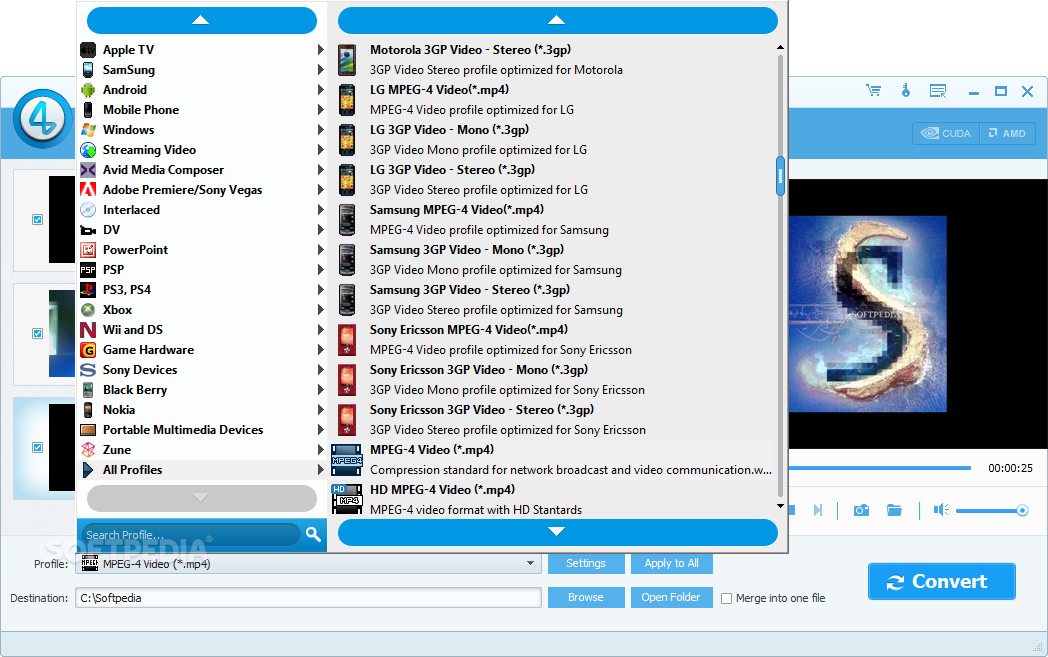Expand the Mobile Phone submenu arrow
The image size is (1048, 657).
click(321, 110)
